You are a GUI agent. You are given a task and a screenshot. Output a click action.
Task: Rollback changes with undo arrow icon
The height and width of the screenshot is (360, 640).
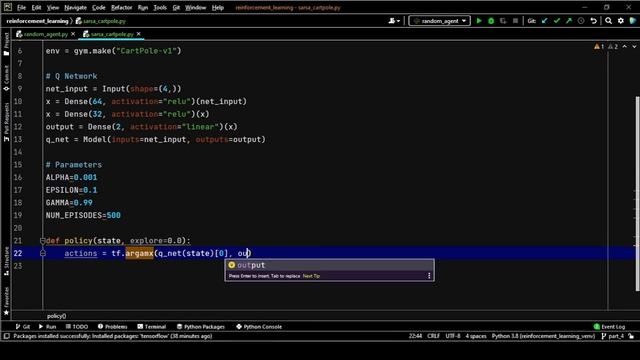coord(593,21)
